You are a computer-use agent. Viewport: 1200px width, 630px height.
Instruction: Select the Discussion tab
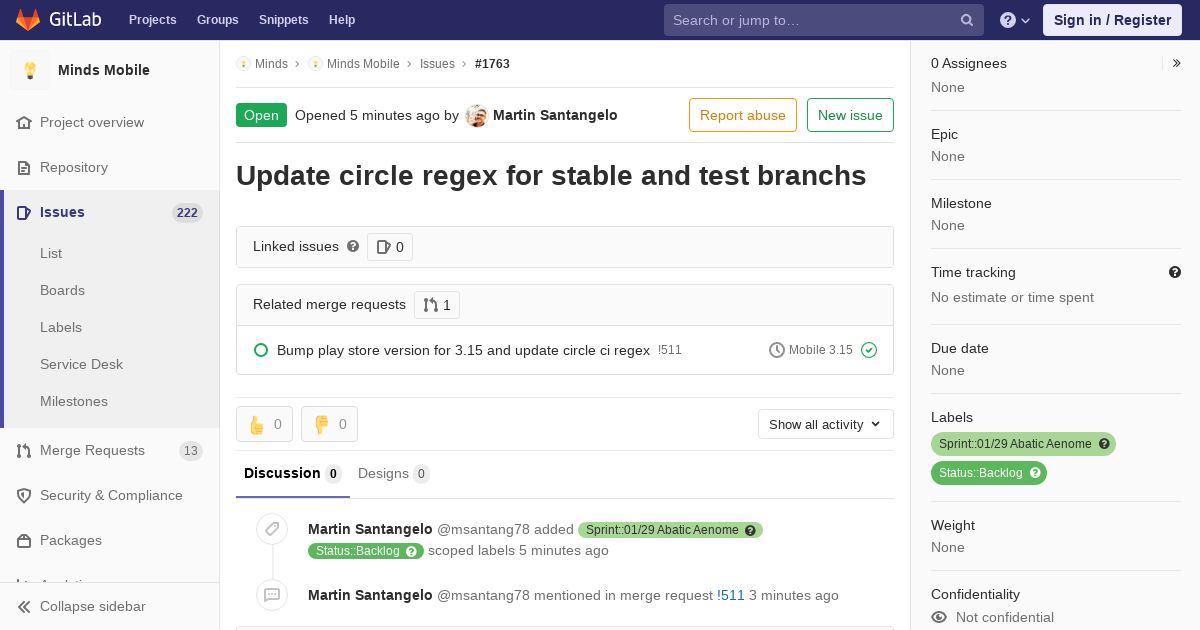click(292, 473)
